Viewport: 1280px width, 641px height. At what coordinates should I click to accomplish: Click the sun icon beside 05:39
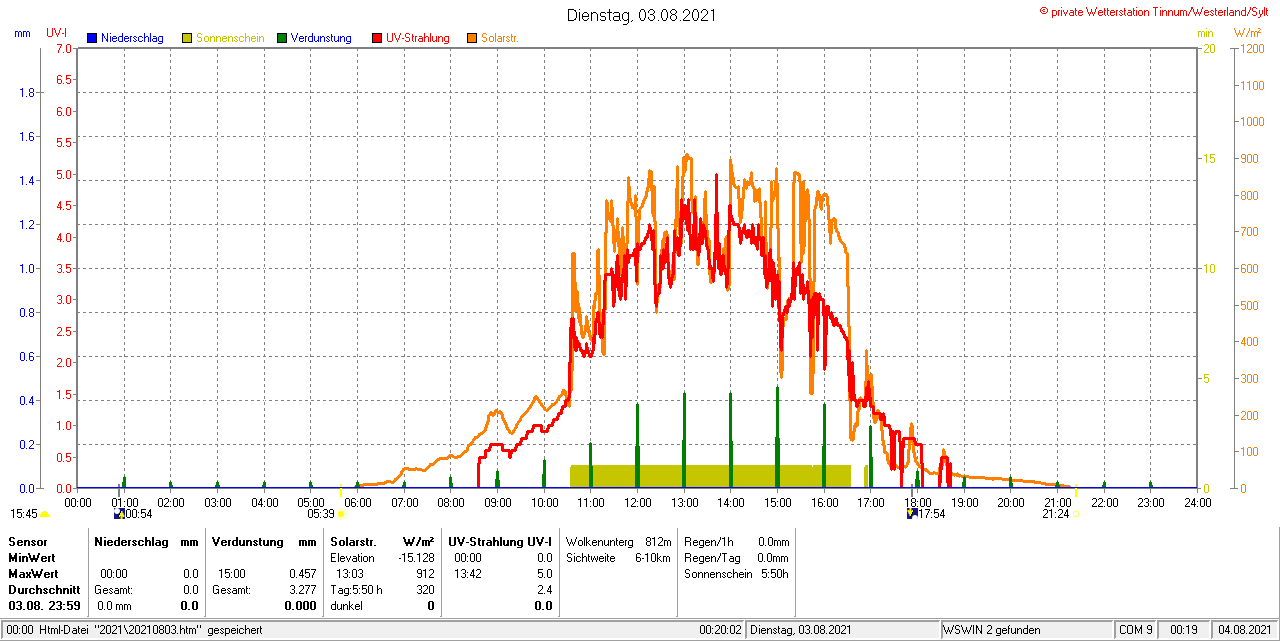coord(340,514)
